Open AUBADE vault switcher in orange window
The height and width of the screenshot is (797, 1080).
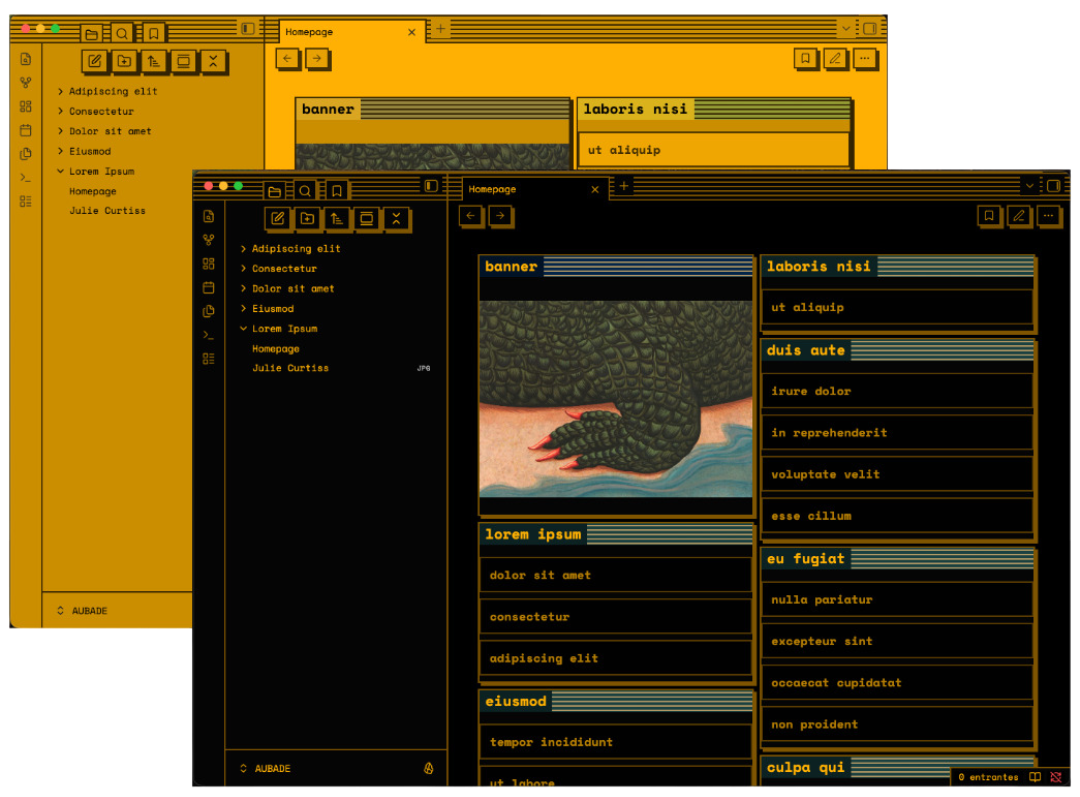click(x=83, y=611)
